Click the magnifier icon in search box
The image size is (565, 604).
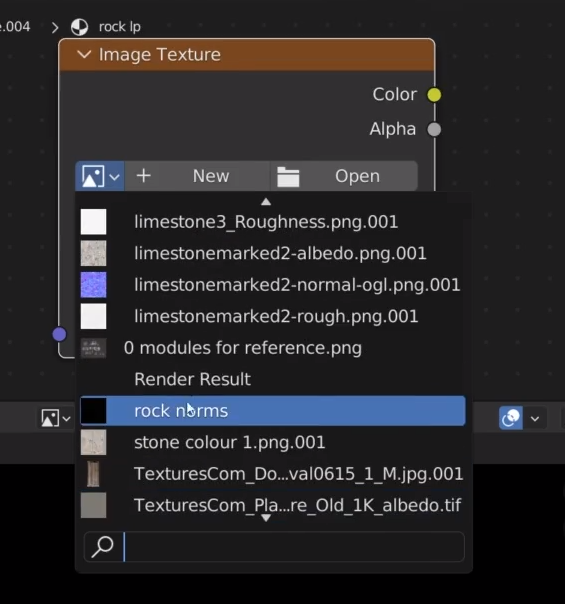(x=102, y=547)
